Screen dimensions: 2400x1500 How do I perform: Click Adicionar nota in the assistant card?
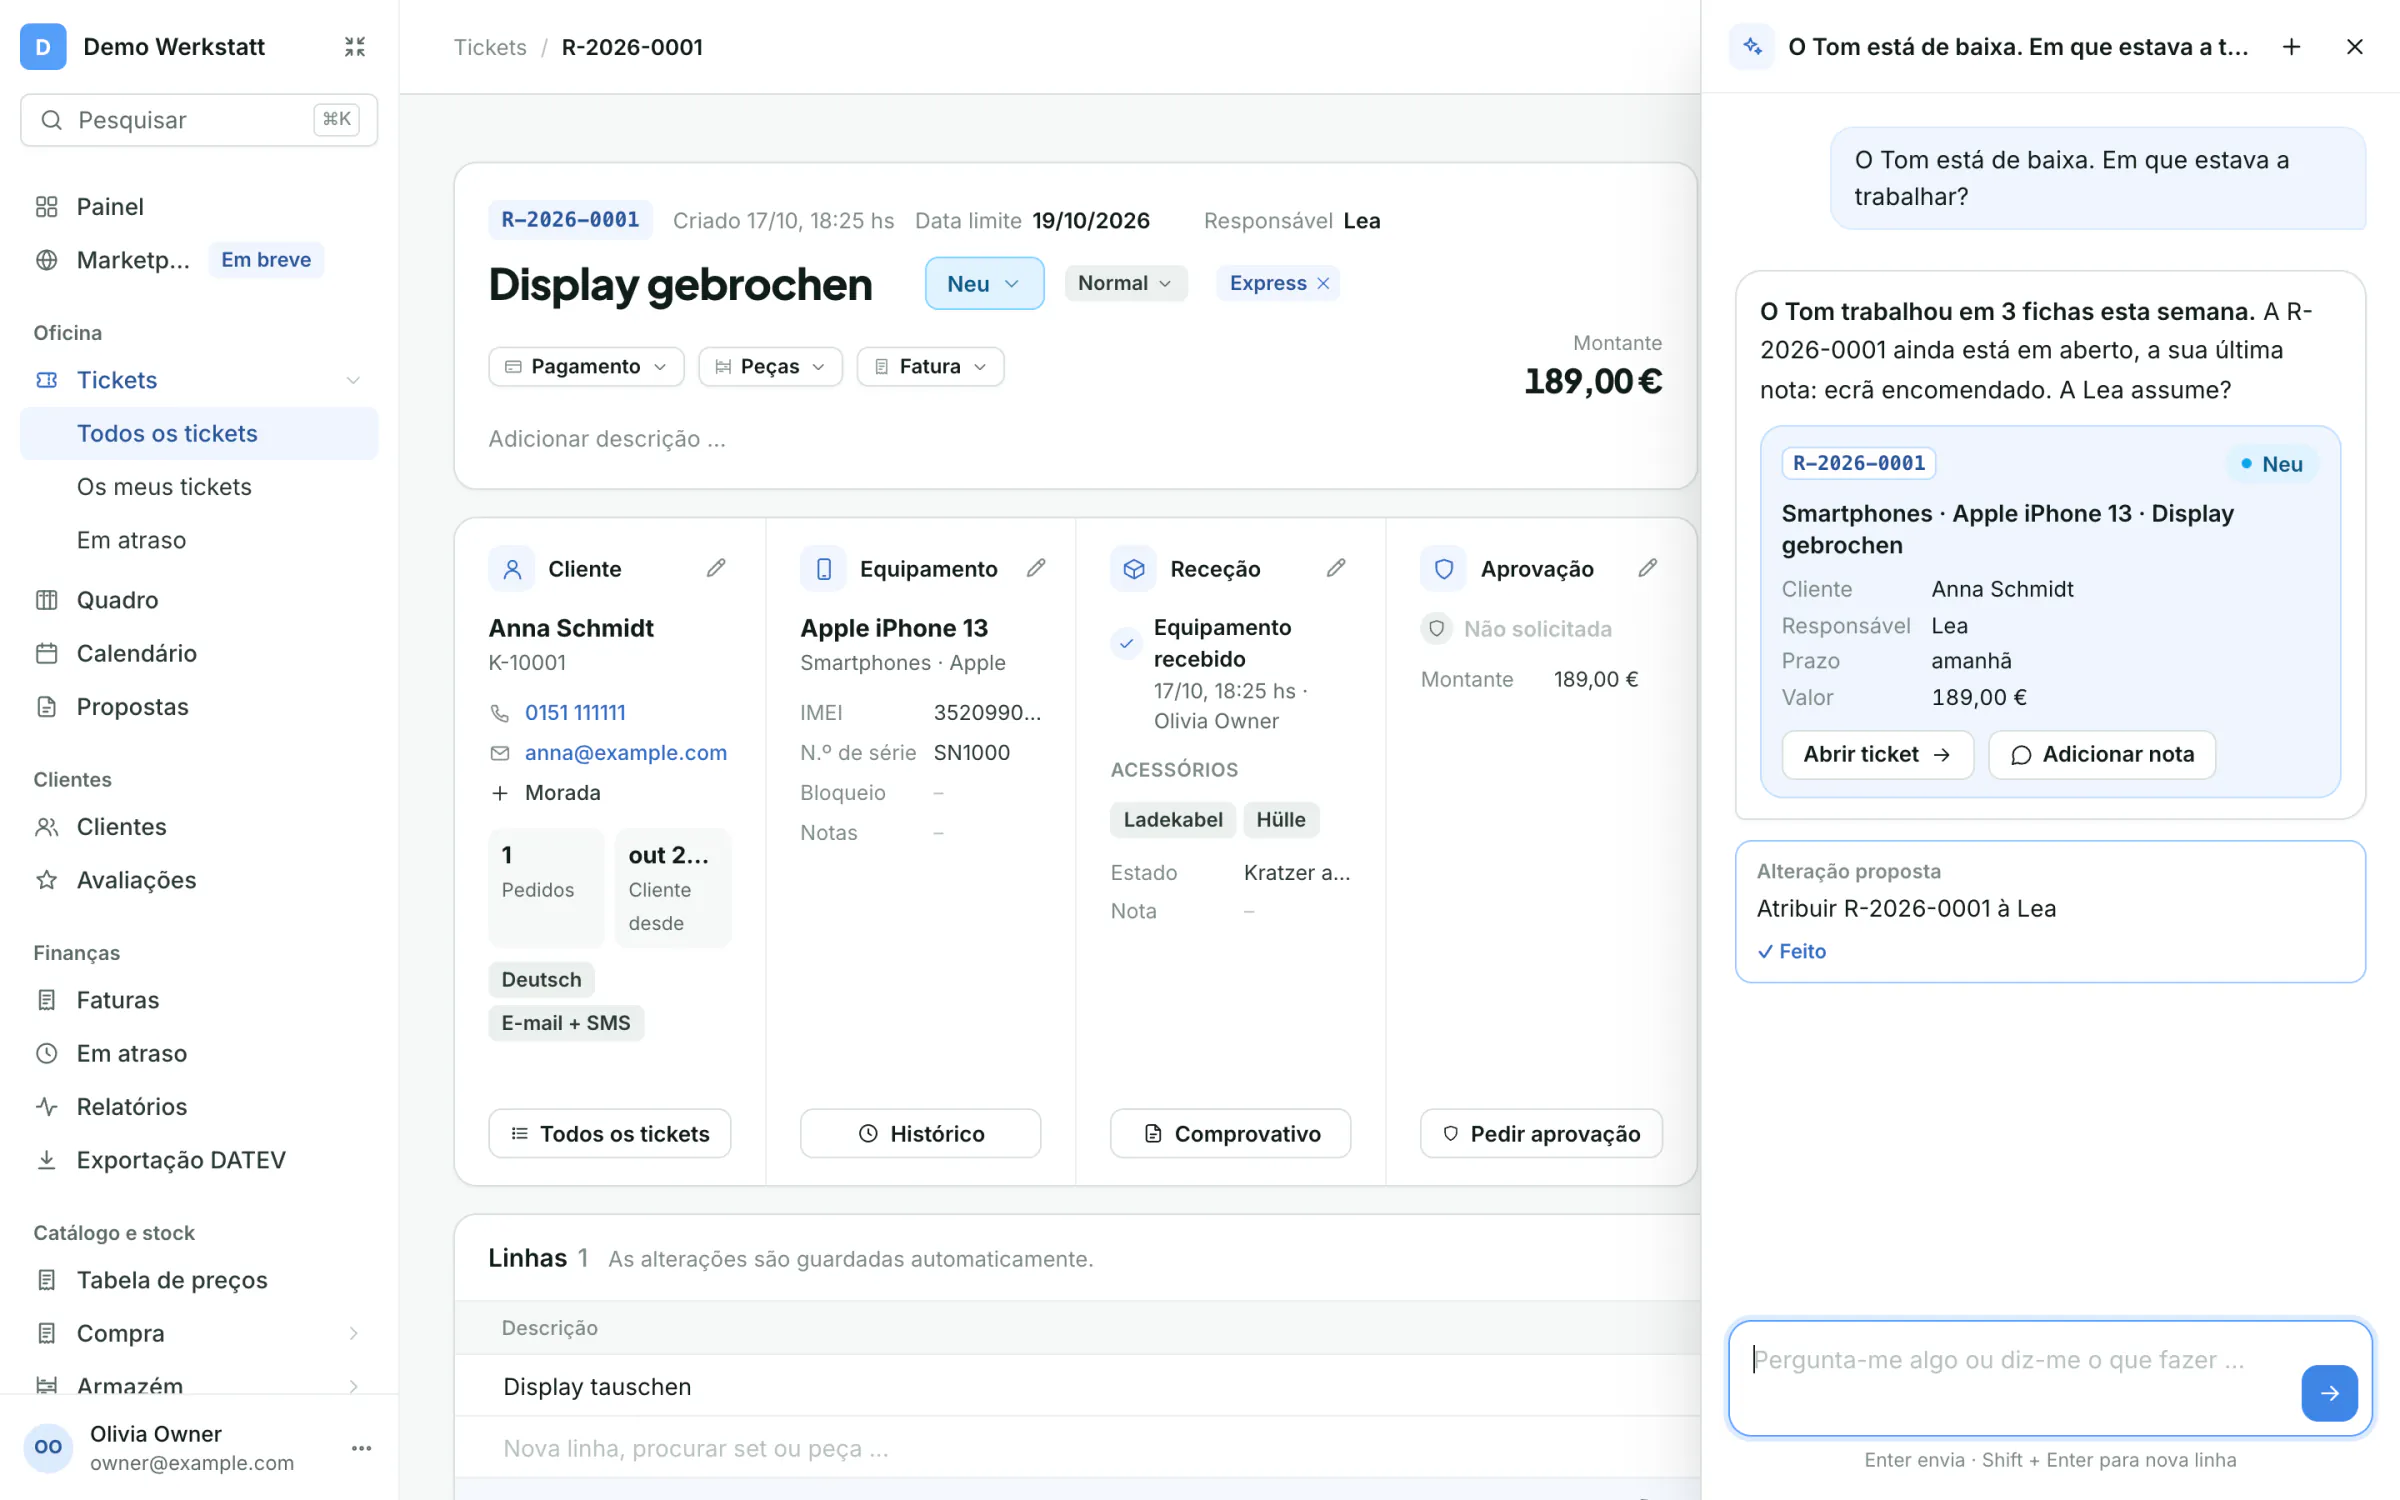2102,754
